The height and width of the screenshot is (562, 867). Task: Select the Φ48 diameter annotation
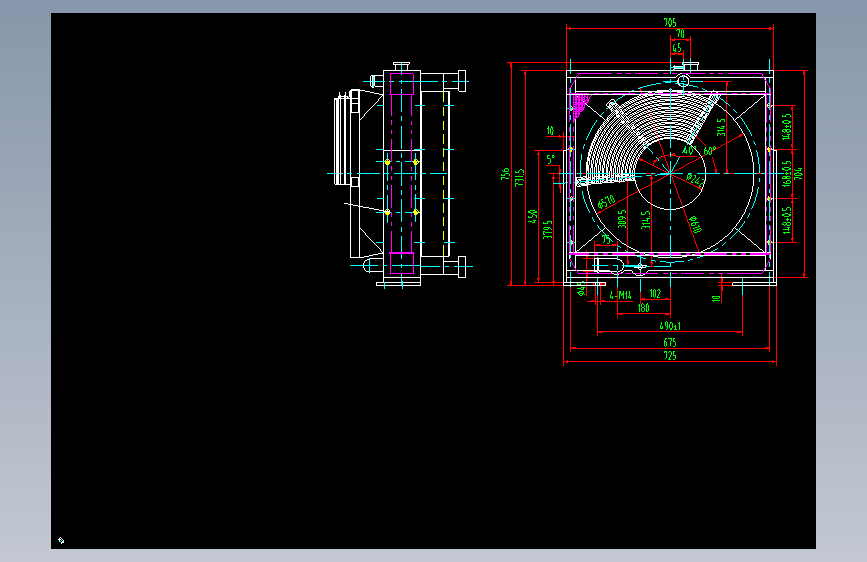coord(581,289)
